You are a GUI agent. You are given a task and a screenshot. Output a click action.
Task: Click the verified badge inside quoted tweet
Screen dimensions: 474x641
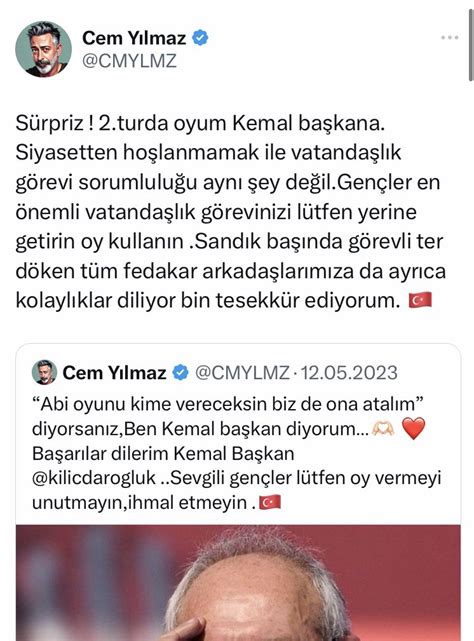pyautogui.click(x=180, y=373)
